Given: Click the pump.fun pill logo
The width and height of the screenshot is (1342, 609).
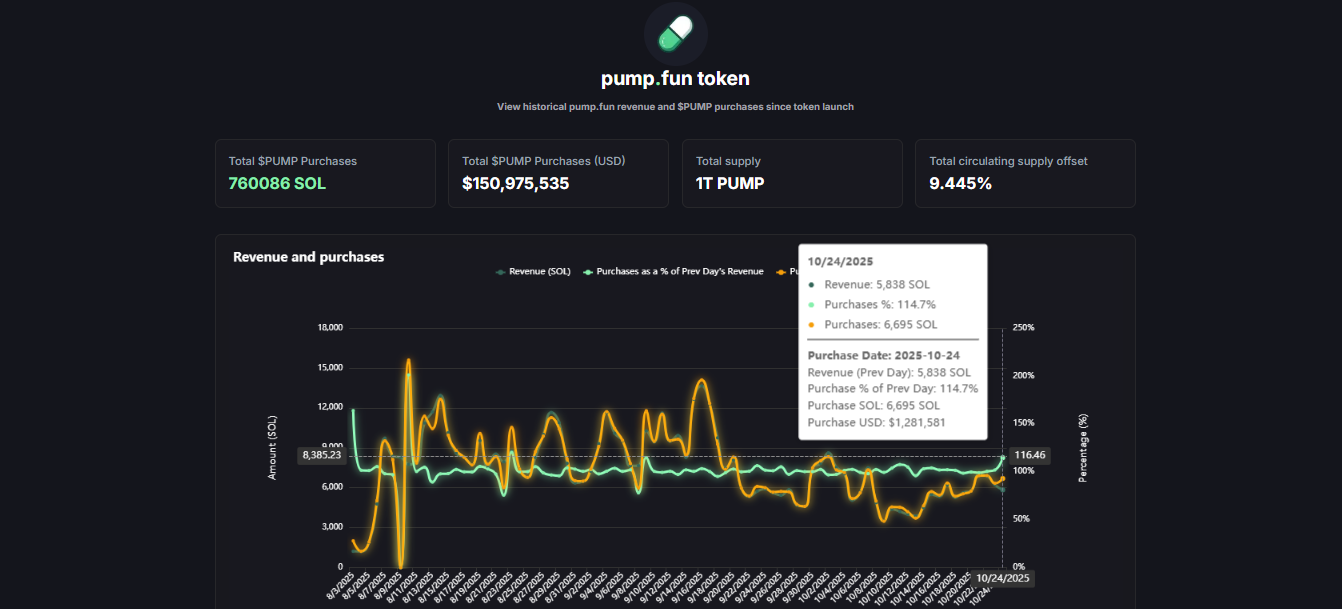Looking at the screenshot, I should (675, 34).
